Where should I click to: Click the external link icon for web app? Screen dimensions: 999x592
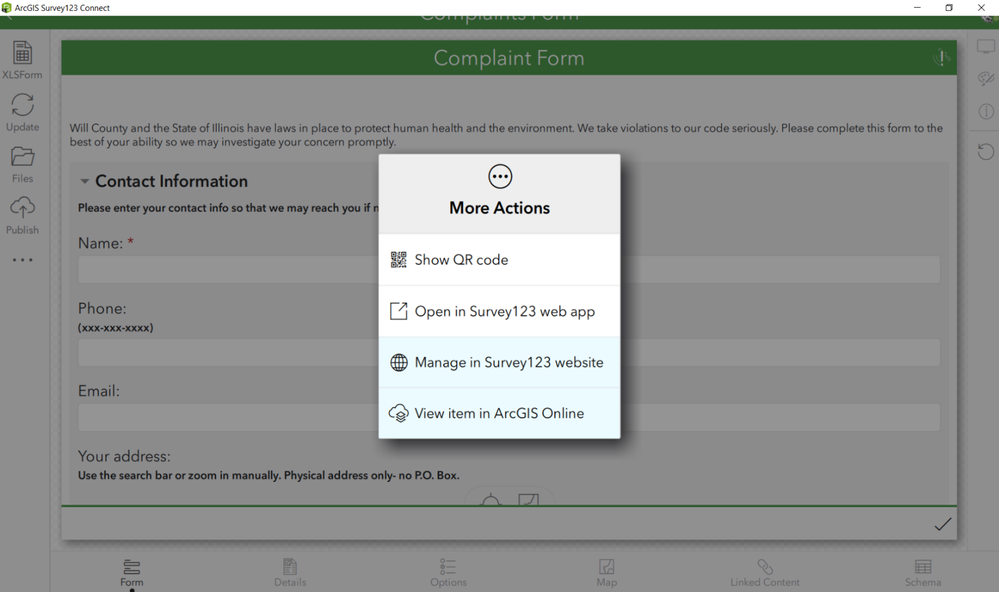398,311
